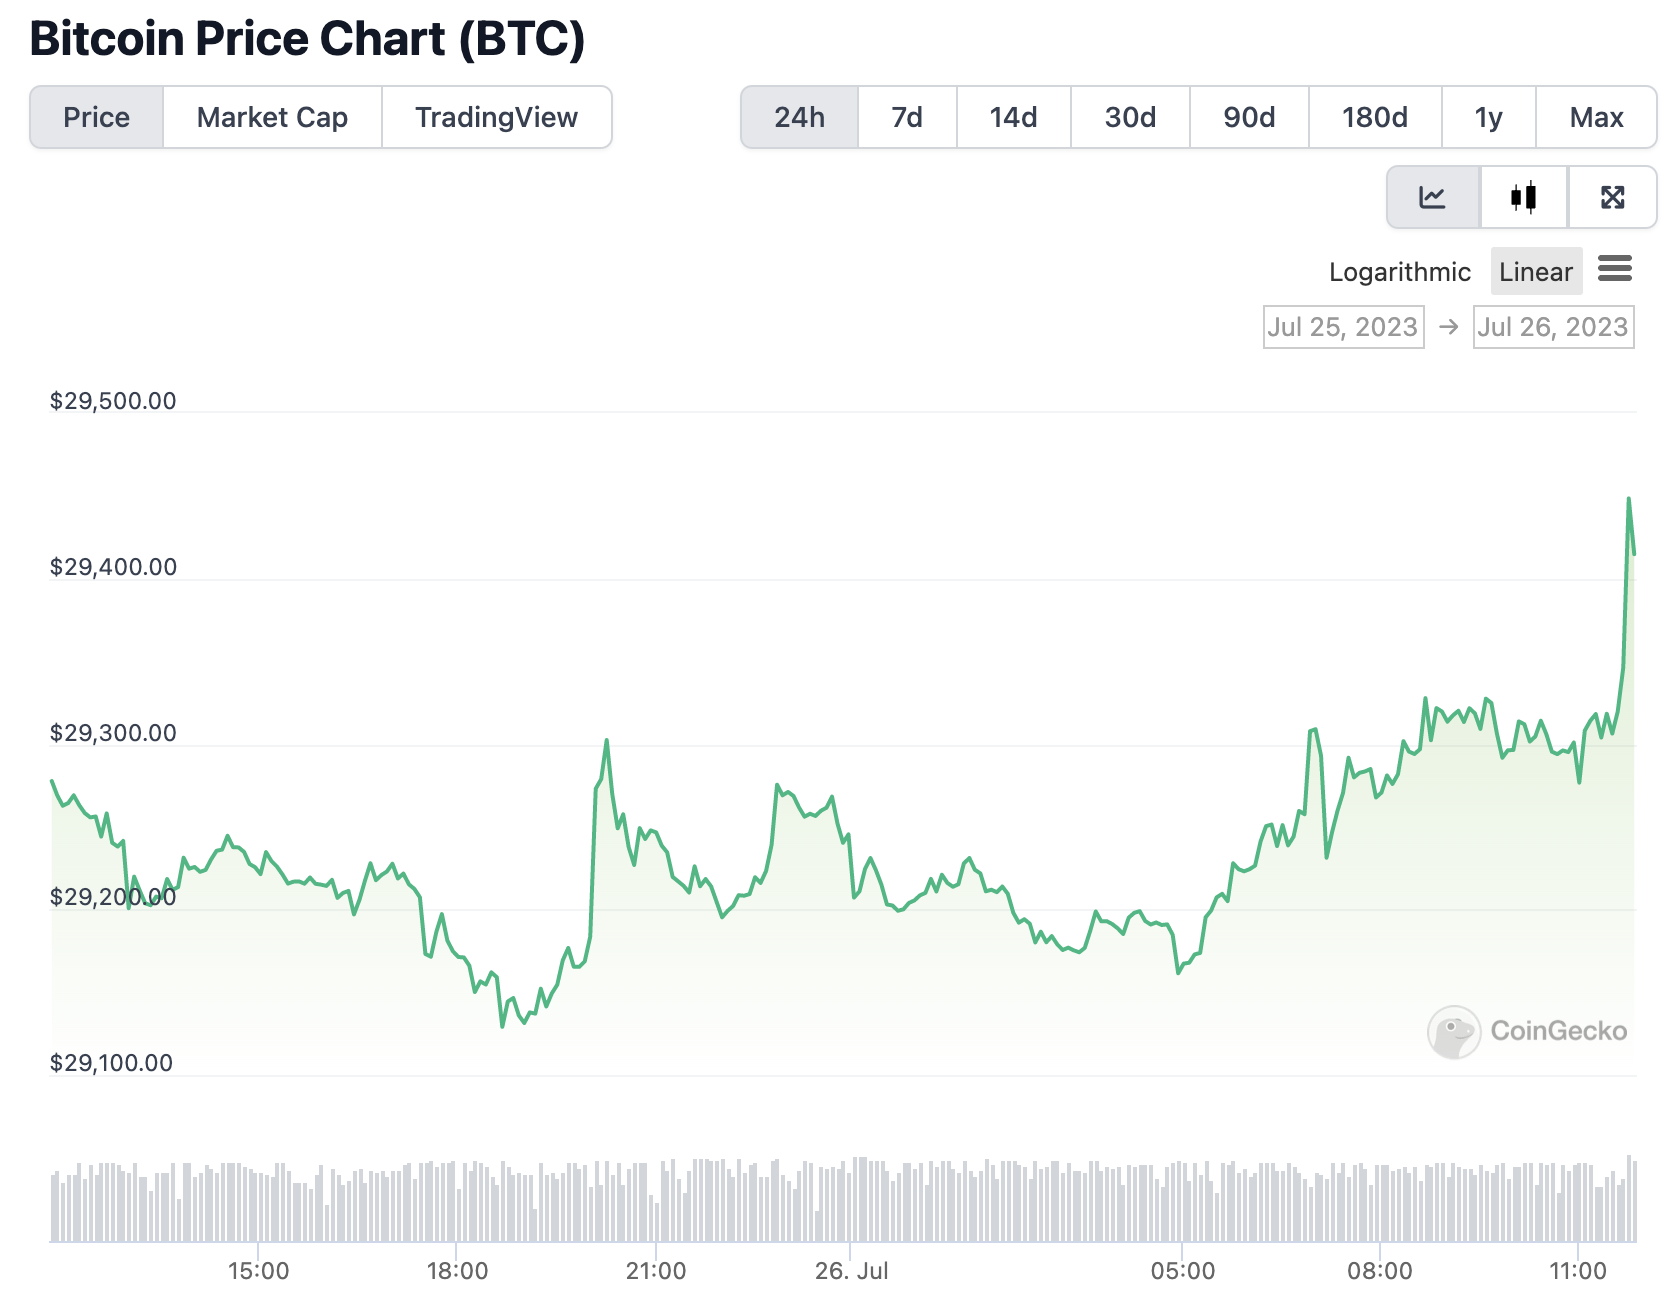Select the 1y time range
Image resolution: width=1678 pixels, height=1298 pixels.
tap(1488, 117)
